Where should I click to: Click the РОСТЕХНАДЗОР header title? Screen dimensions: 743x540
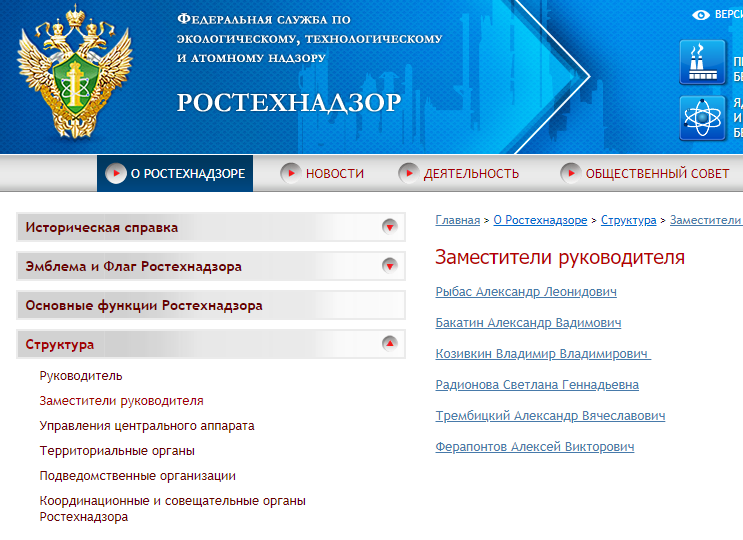[289, 102]
